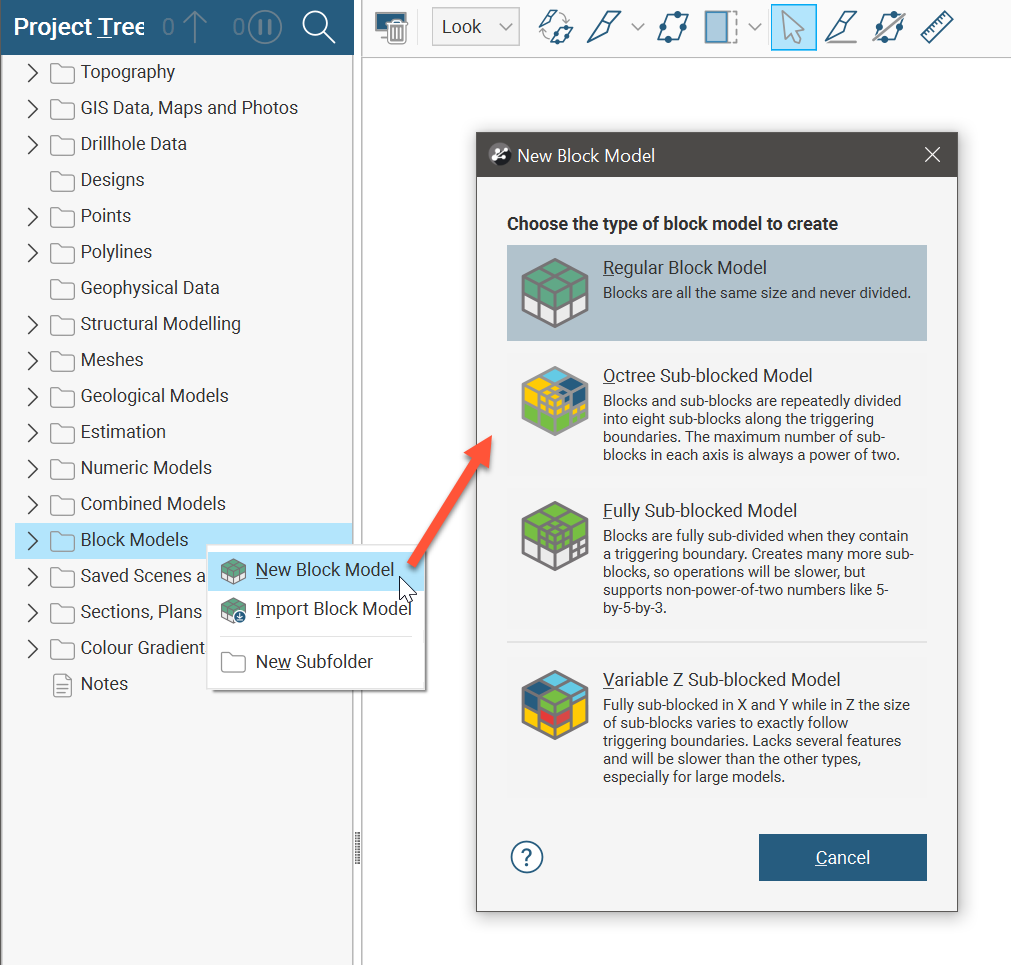Expand the Topography folder
Image resolution: width=1011 pixels, height=965 pixels.
point(33,73)
